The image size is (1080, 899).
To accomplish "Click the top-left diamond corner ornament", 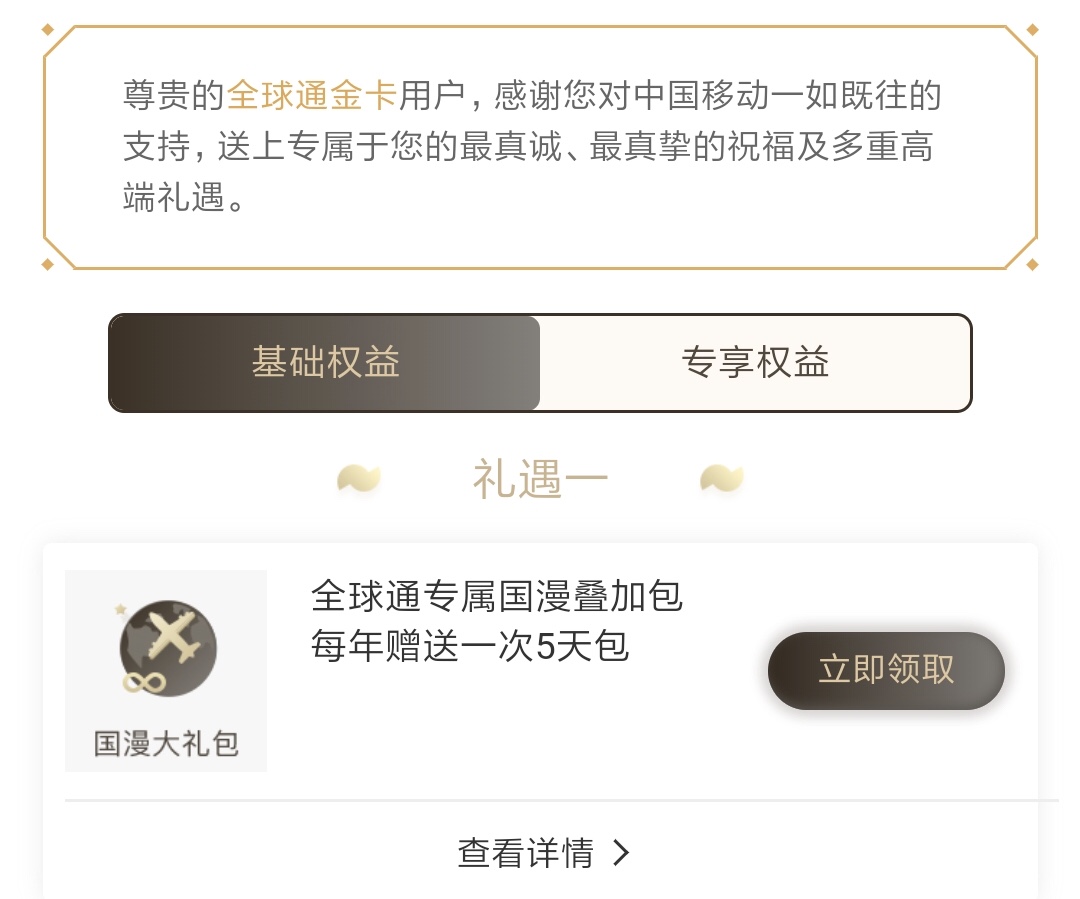I will pos(47,29).
